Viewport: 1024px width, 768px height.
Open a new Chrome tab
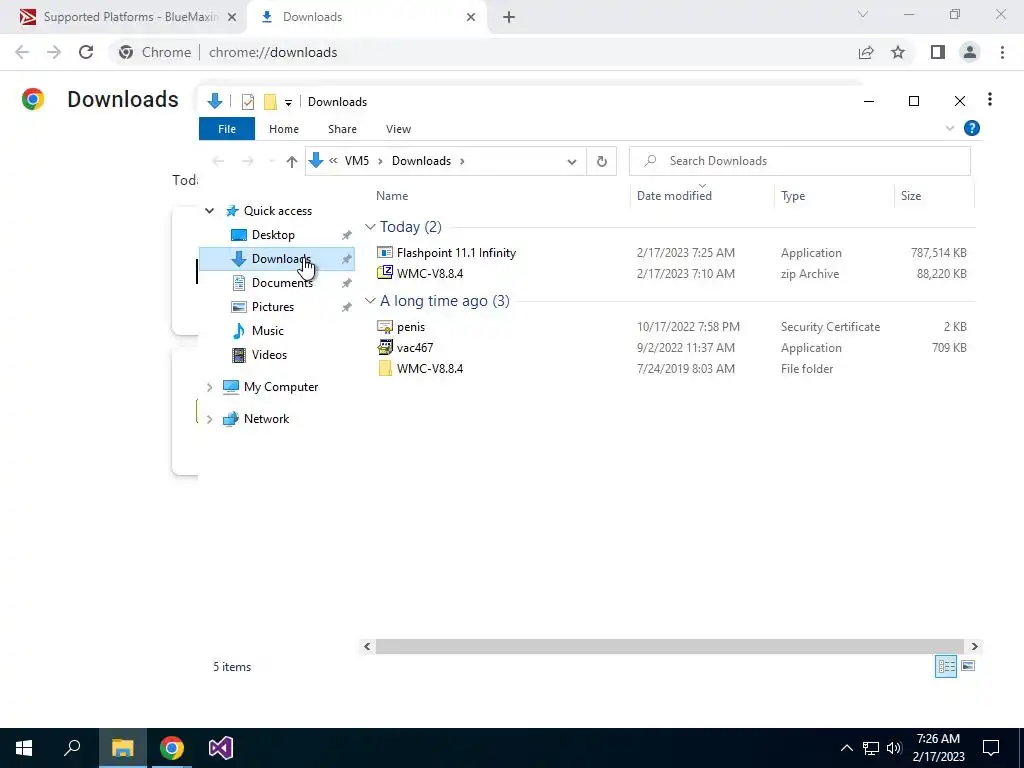pos(509,17)
